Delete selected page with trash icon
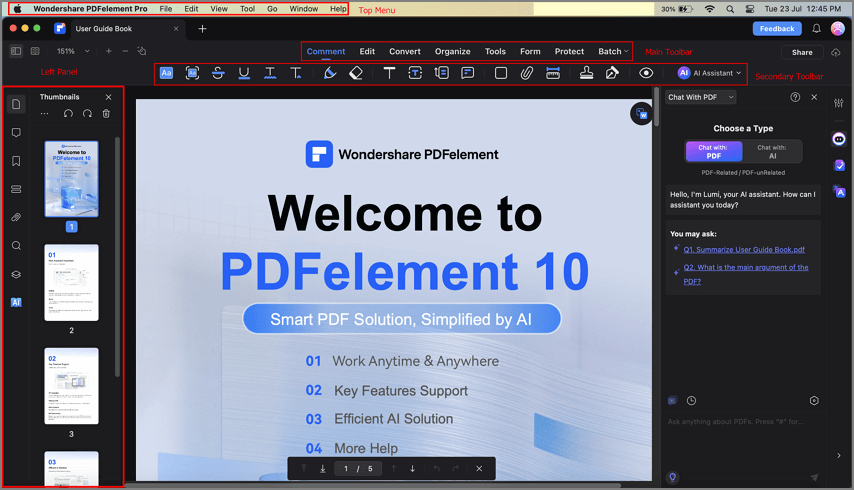This screenshot has width=854, height=490. click(x=106, y=114)
